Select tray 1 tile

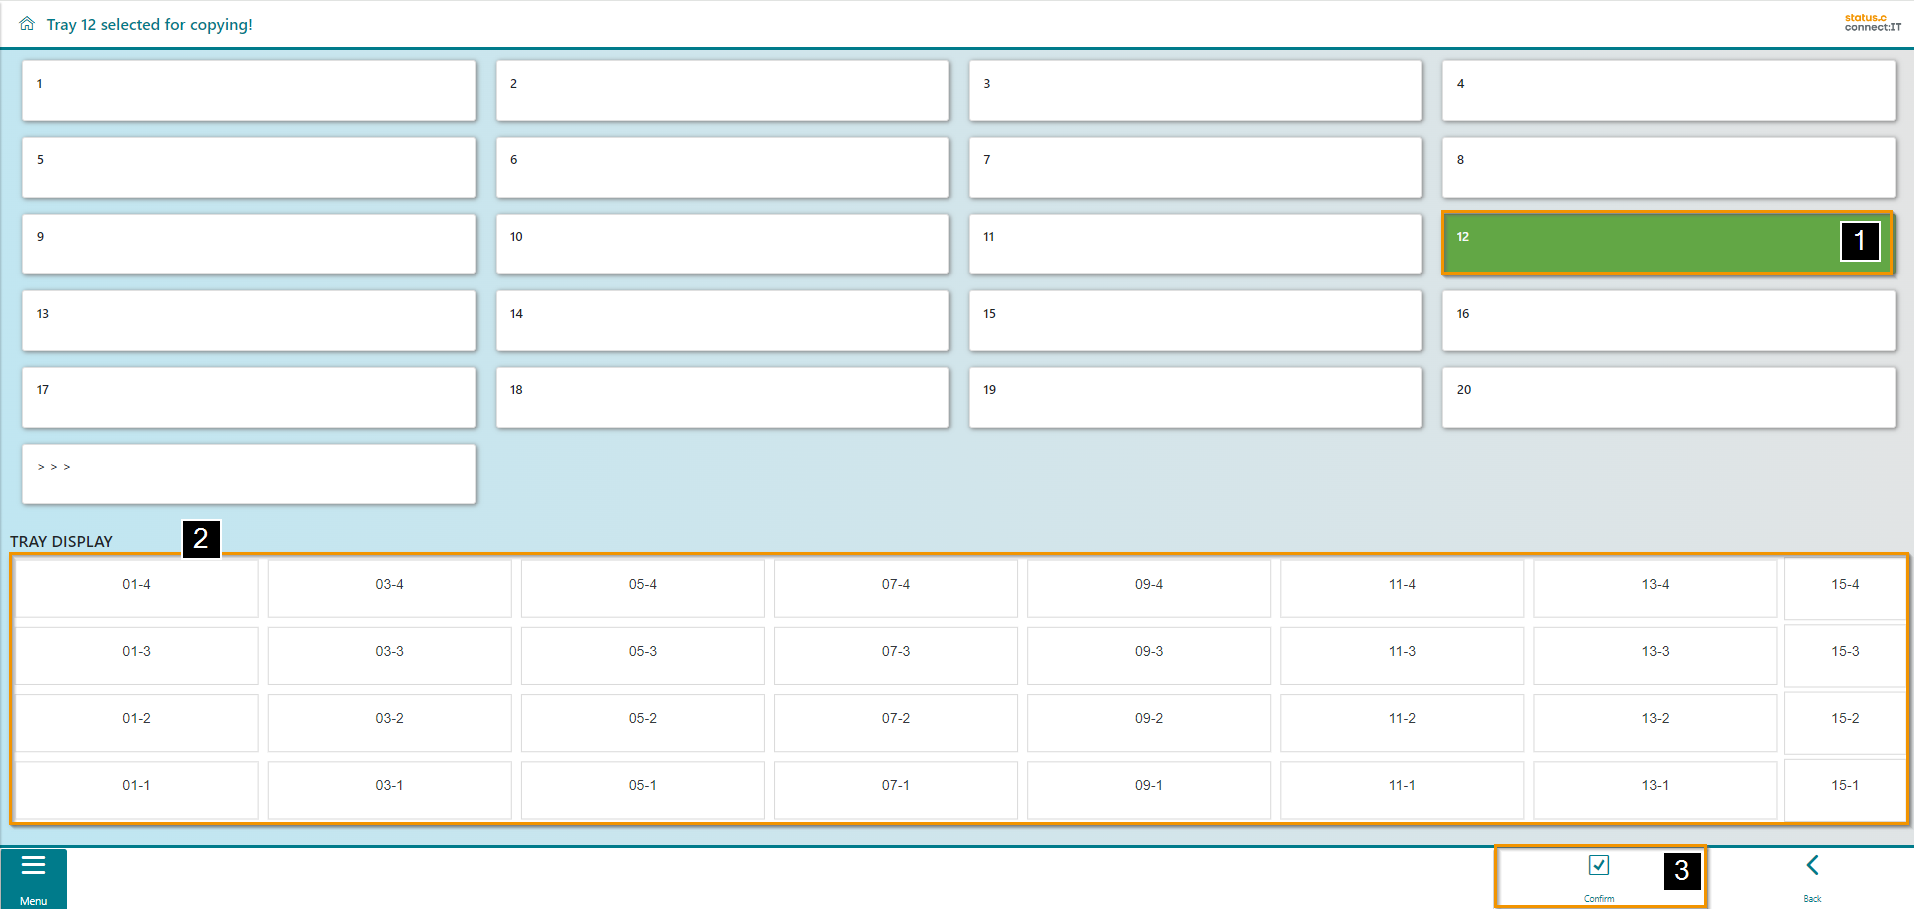click(x=249, y=91)
